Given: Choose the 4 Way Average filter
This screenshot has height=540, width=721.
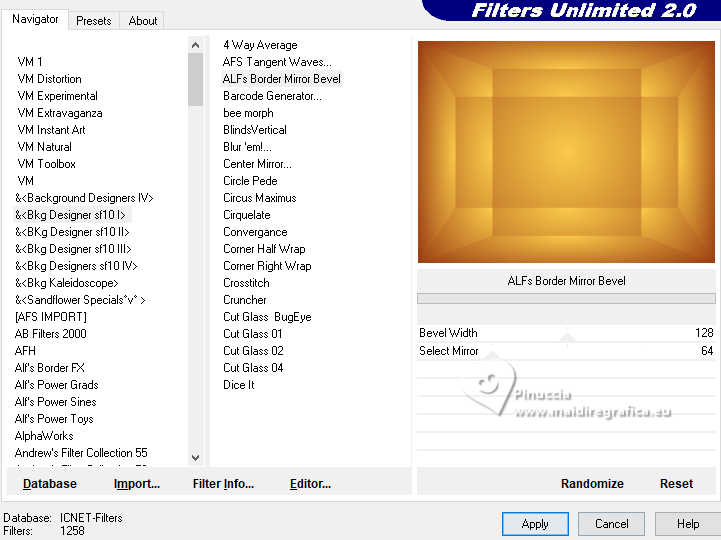Looking at the screenshot, I should tap(260, 45).
